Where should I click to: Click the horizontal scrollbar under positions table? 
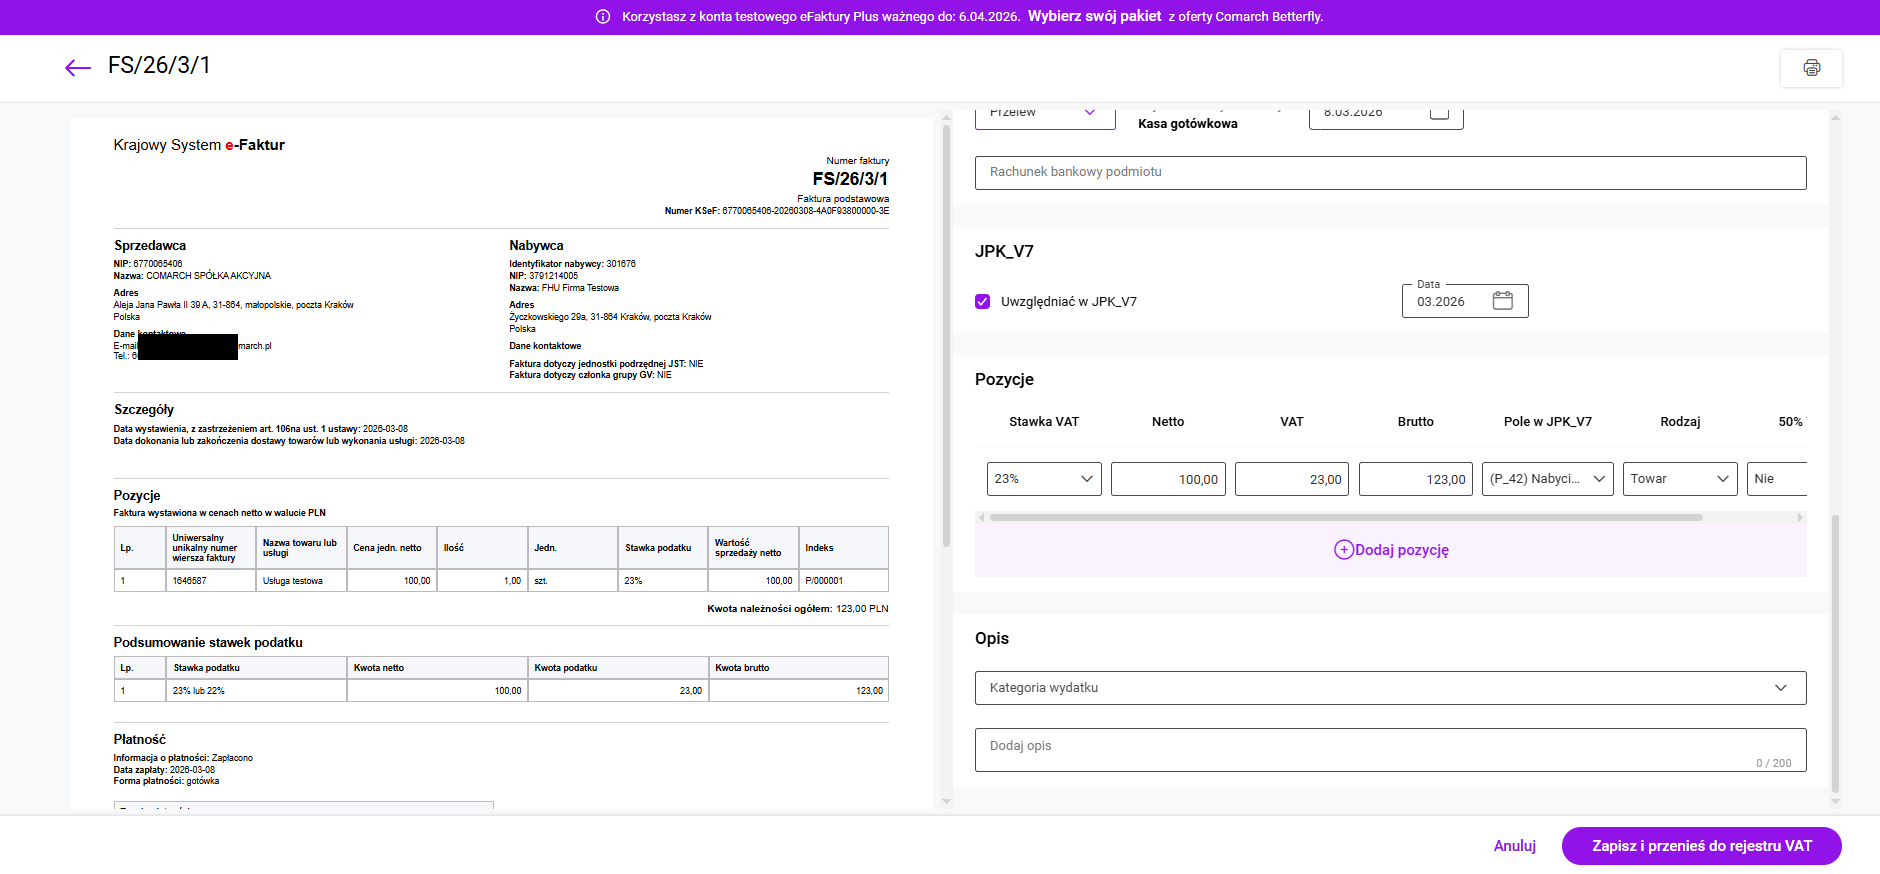point(1345,518)
